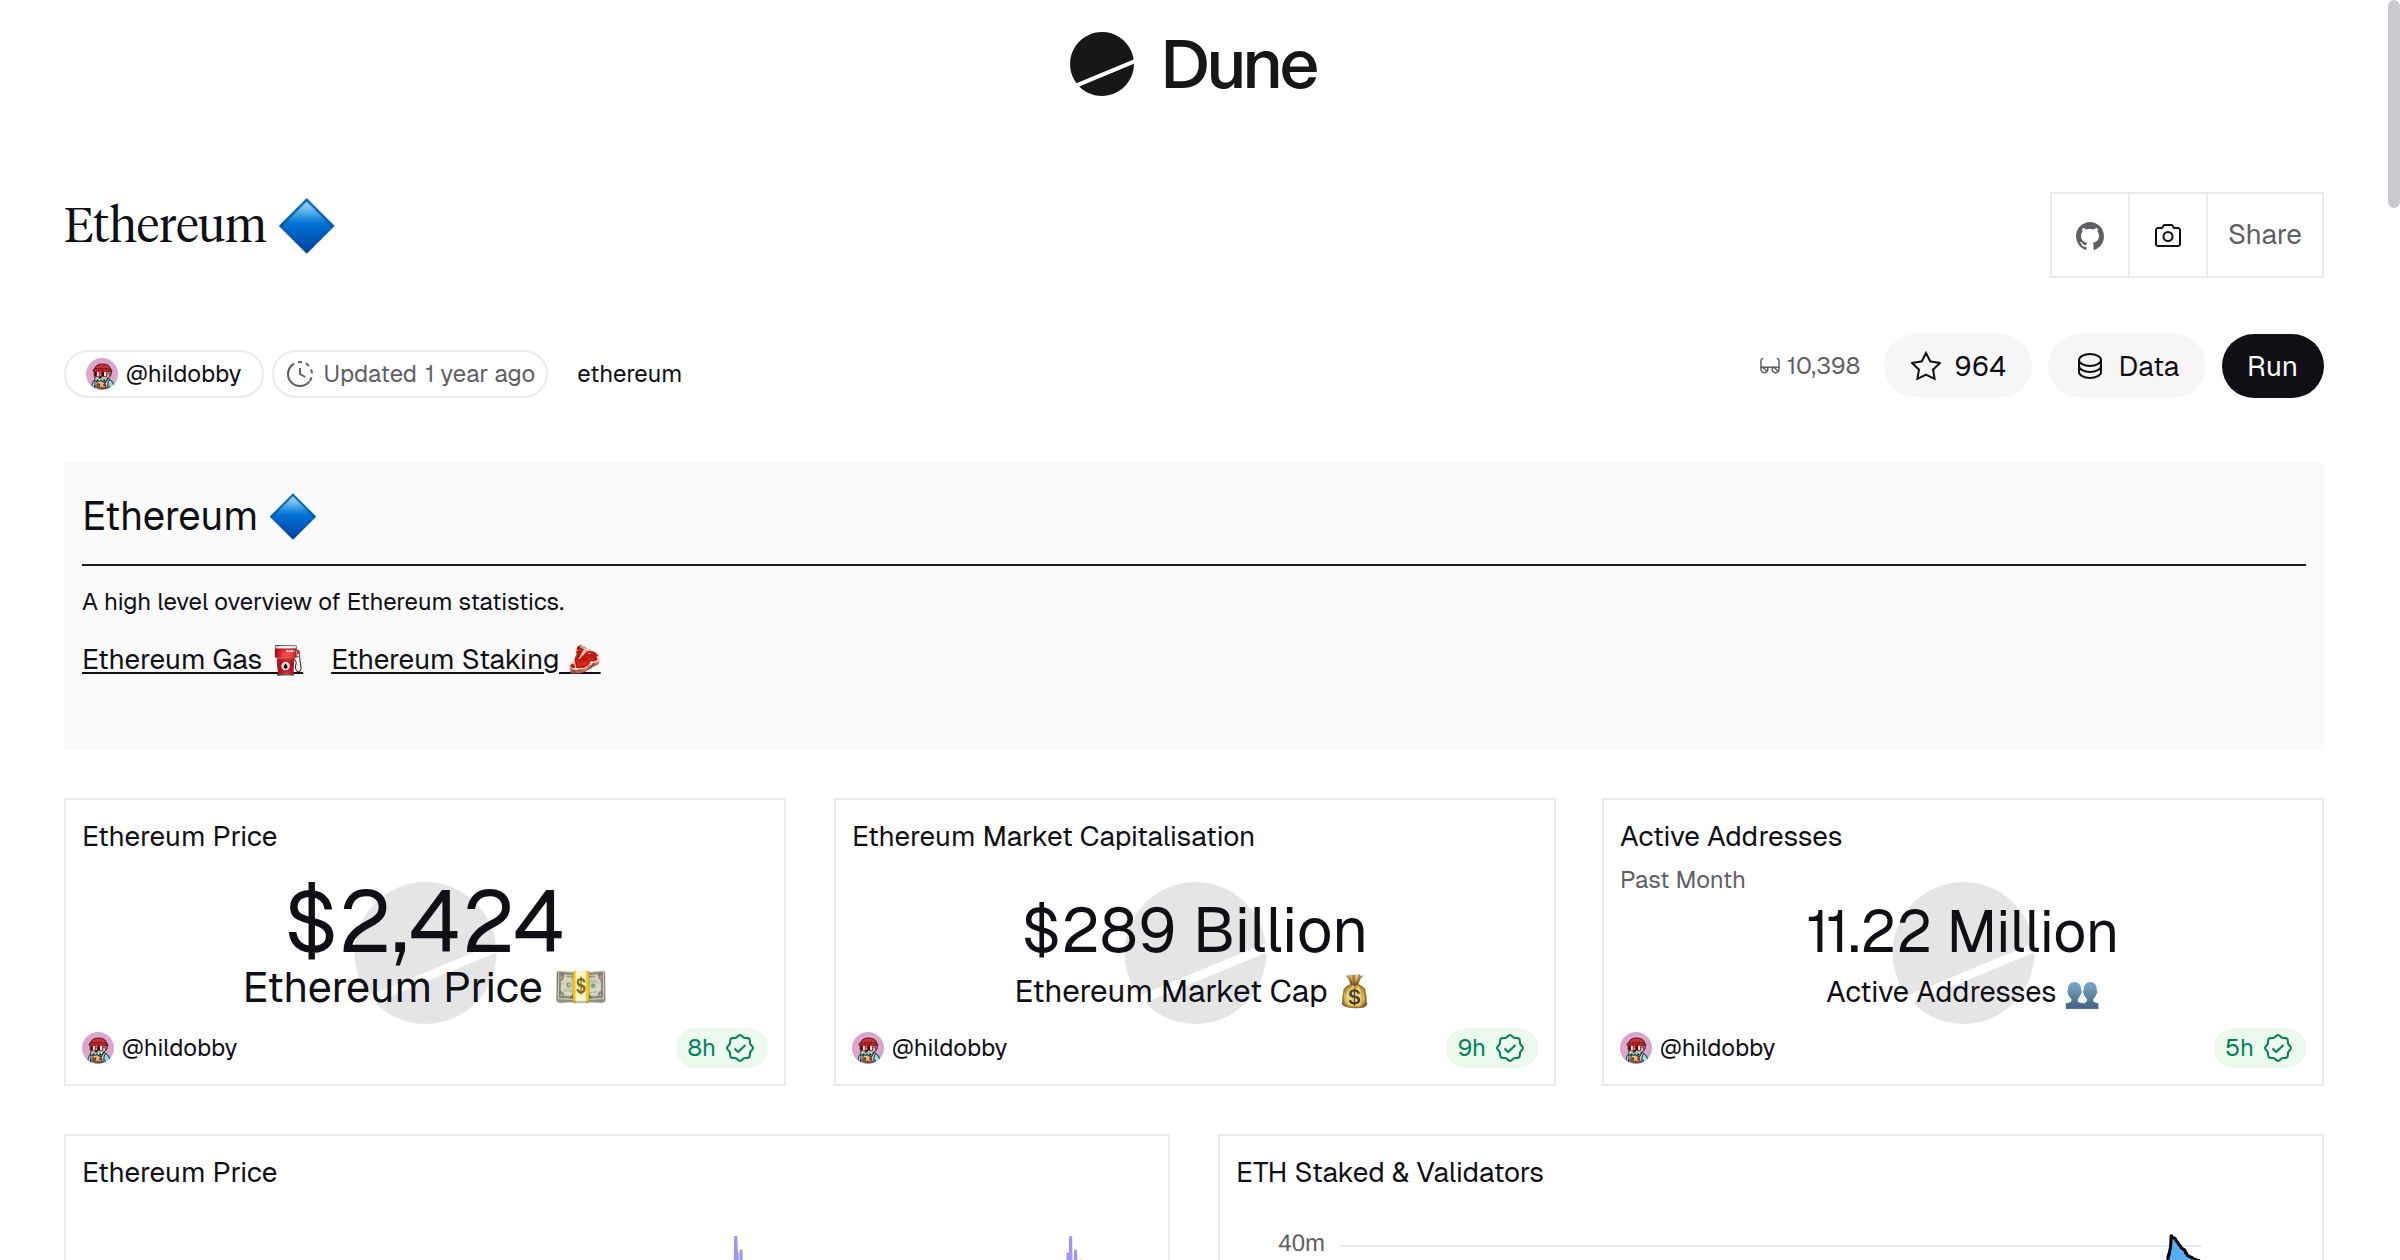
Task: Click the green verified badge on Ethereum Price
Action: click(739, 1047)
